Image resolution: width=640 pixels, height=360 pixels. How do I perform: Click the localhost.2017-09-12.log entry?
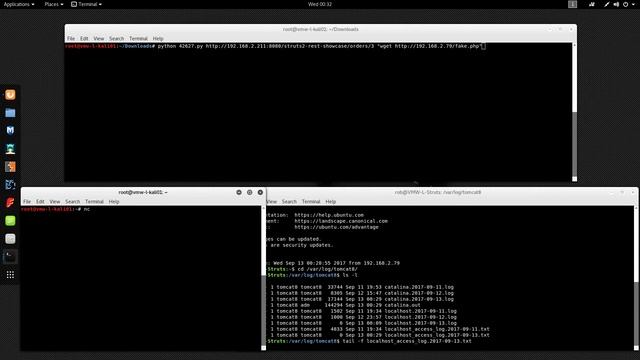[x=420, y=317]
